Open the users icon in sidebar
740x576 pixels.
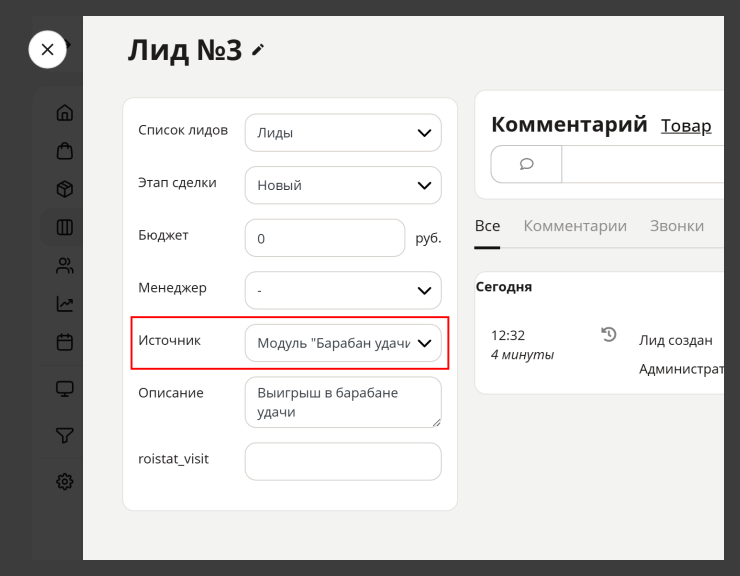click(x=65, y=265)
